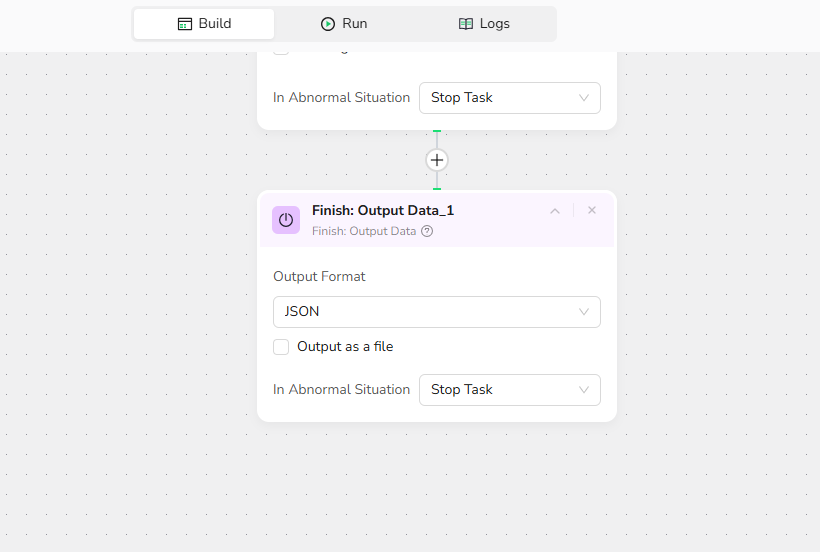Switch to the Run tab
Screen dimensions: 820x552
(x=344, y=24)
